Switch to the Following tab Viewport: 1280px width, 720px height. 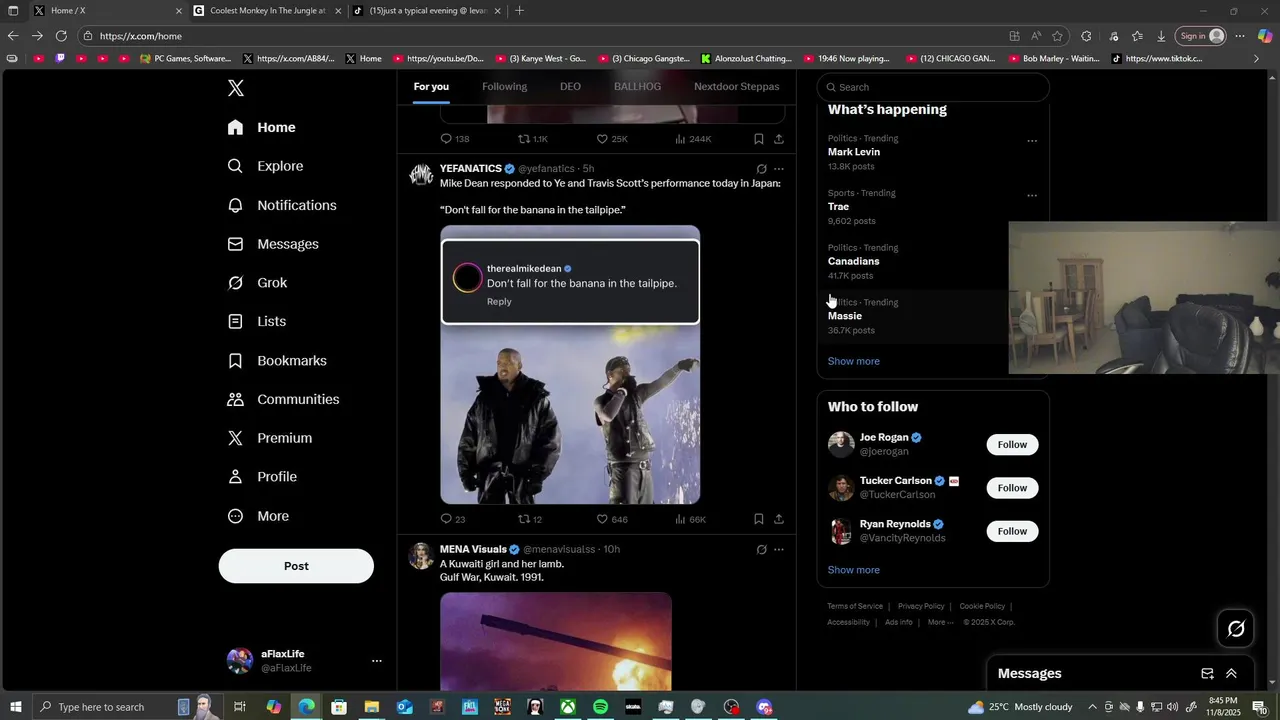point(504,87)
